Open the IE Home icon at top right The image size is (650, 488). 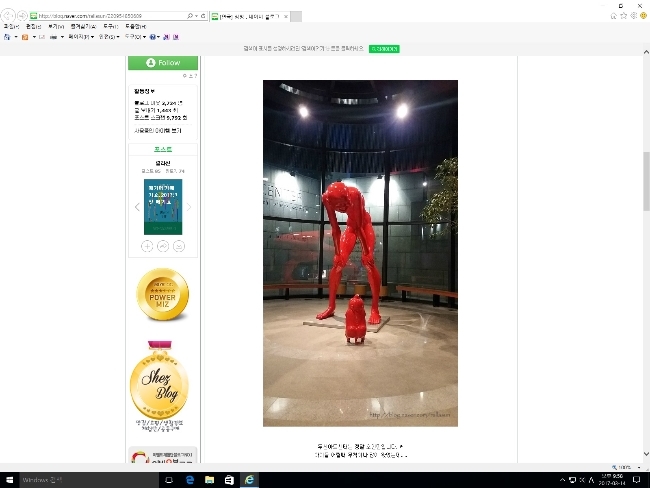pos(614,16)
